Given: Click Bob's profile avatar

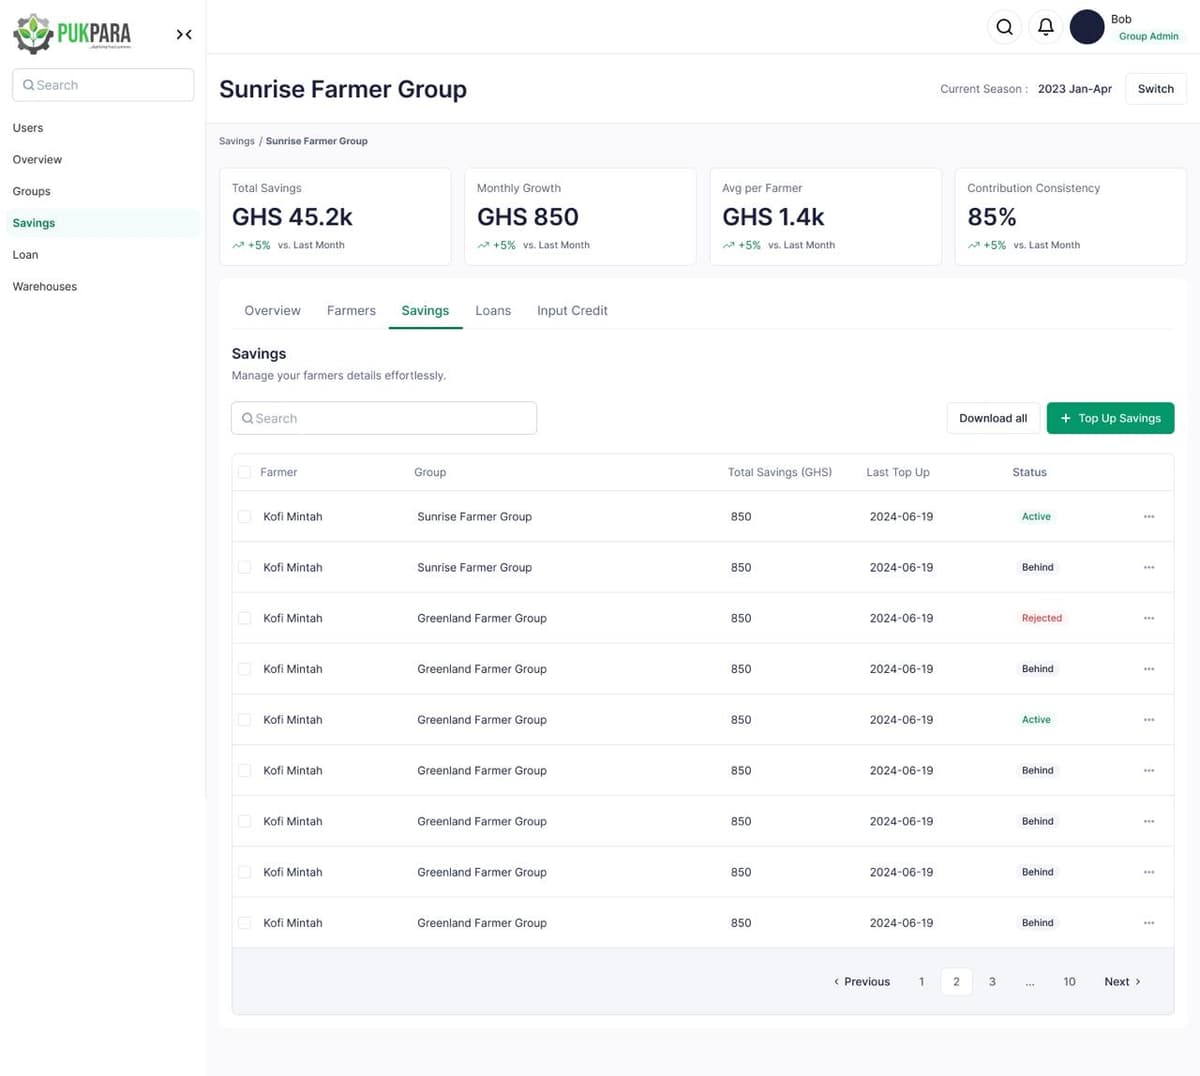Looking at the screenshot, I should [1087, 27].
